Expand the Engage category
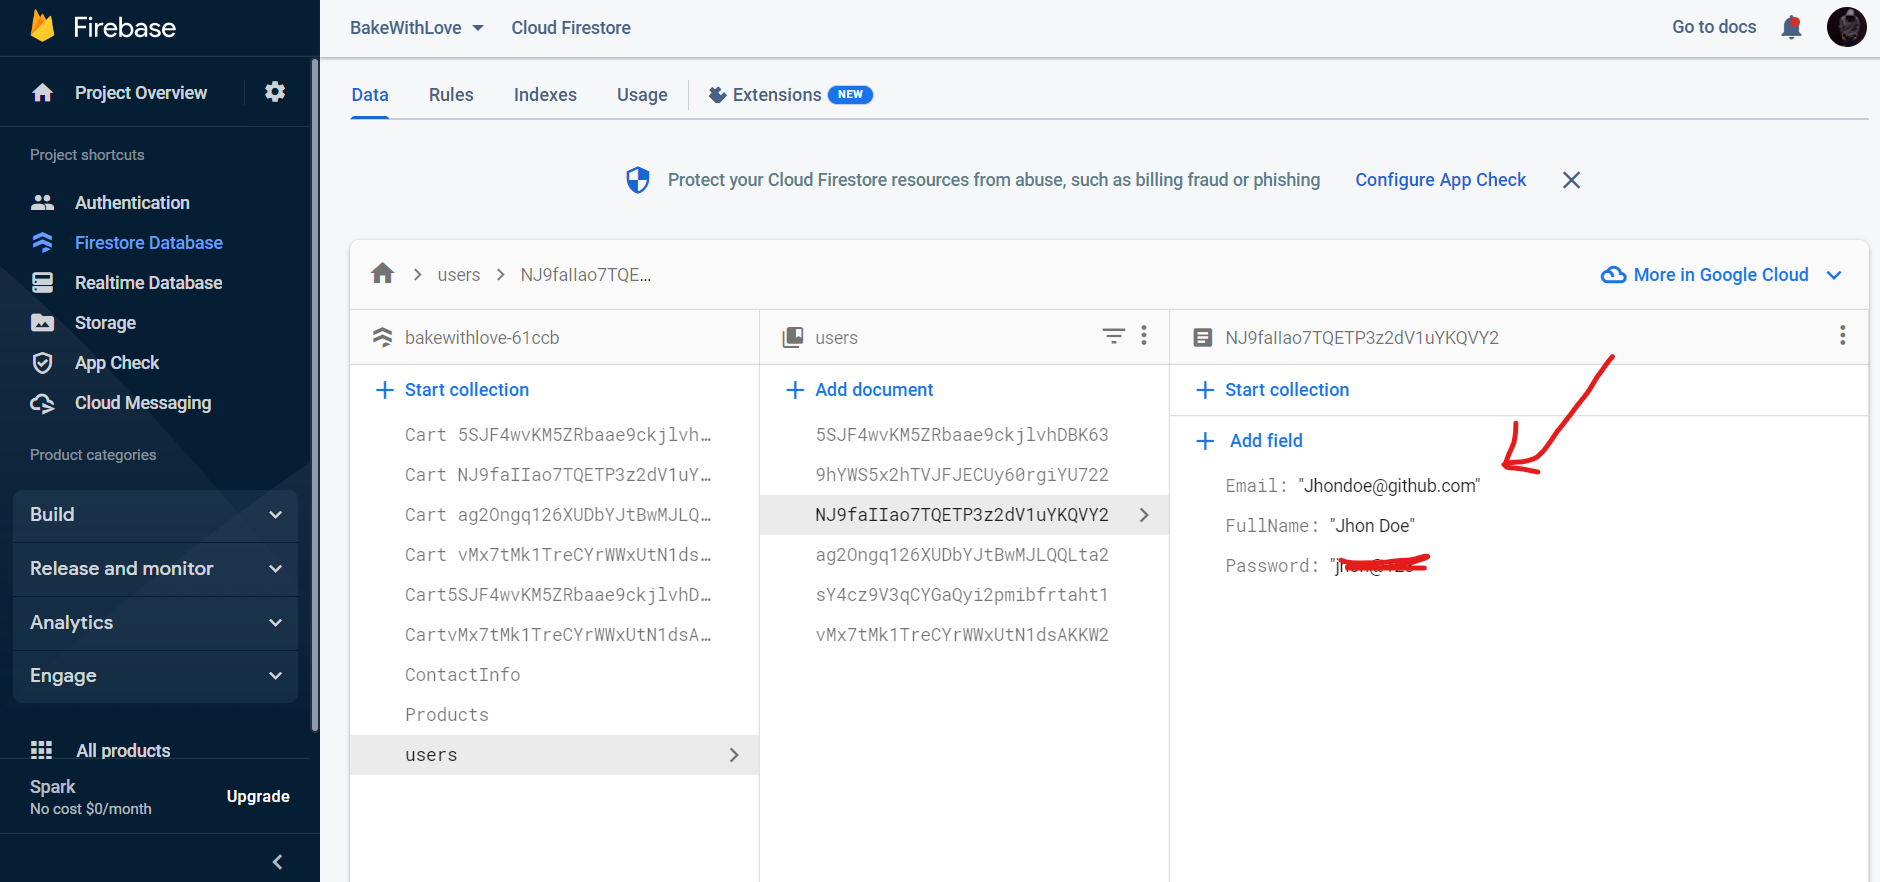Image resolution: width=1880 pixels, height=882 pixels. (x=155, y=676)
